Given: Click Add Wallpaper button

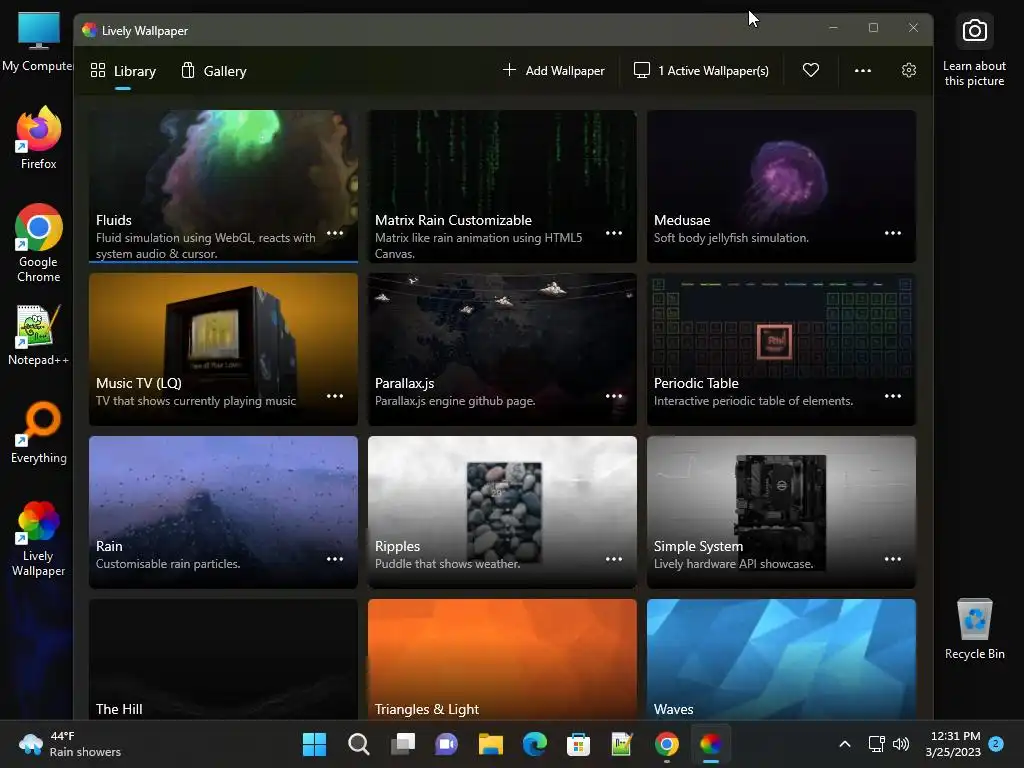Looking at the screenshot, I should point(554,71).
